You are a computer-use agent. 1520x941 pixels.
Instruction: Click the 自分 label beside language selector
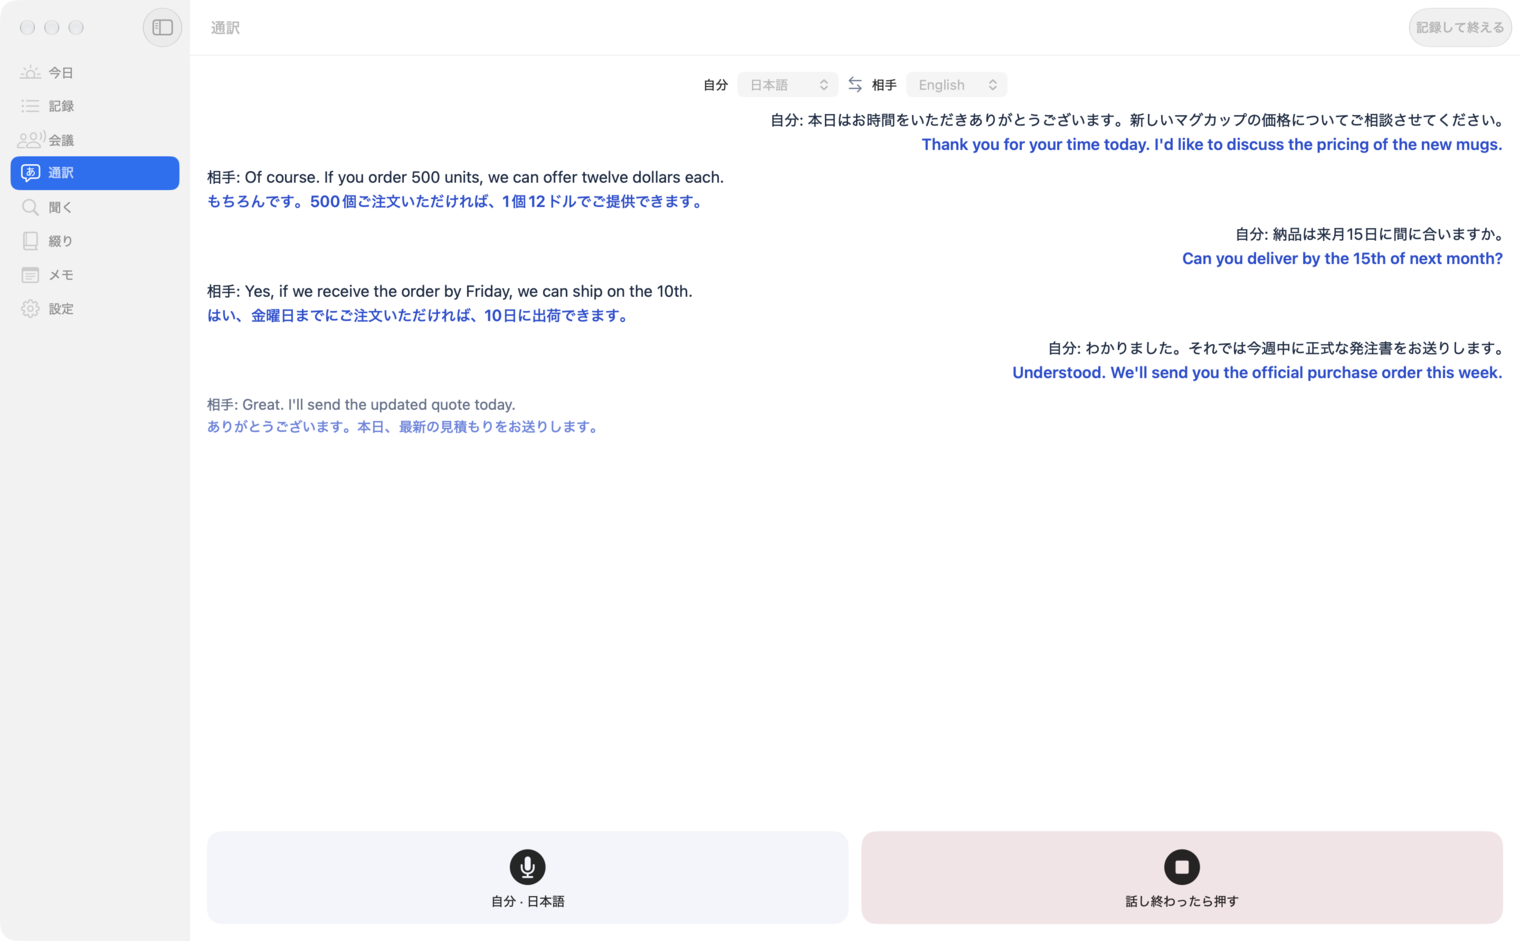click(x=715, y=85)
